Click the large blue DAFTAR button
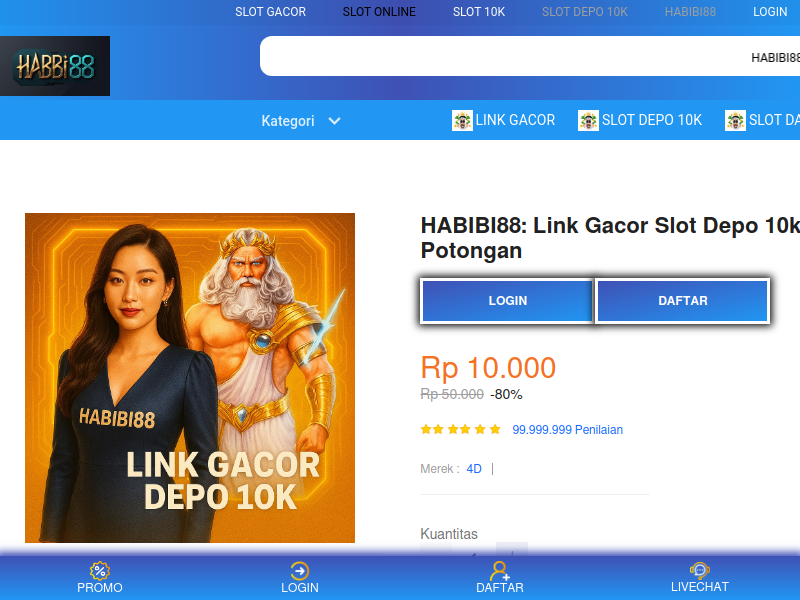Screen dimensions: 800x600 [x=683, y=301]
